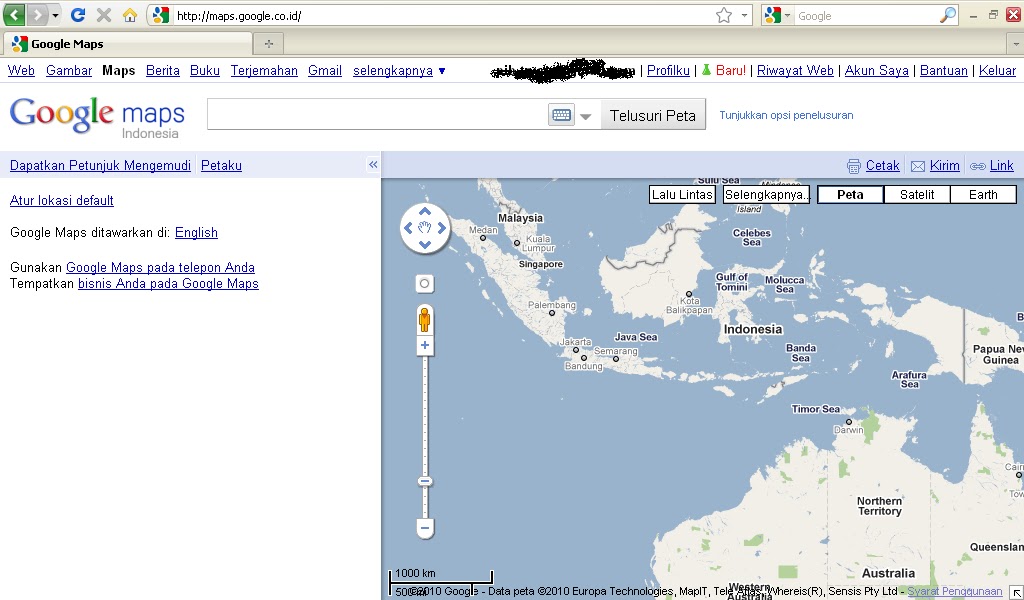Open the navigation history dropdown arrow
This screenshot has width=1024, height=600.
pos(55,15)
